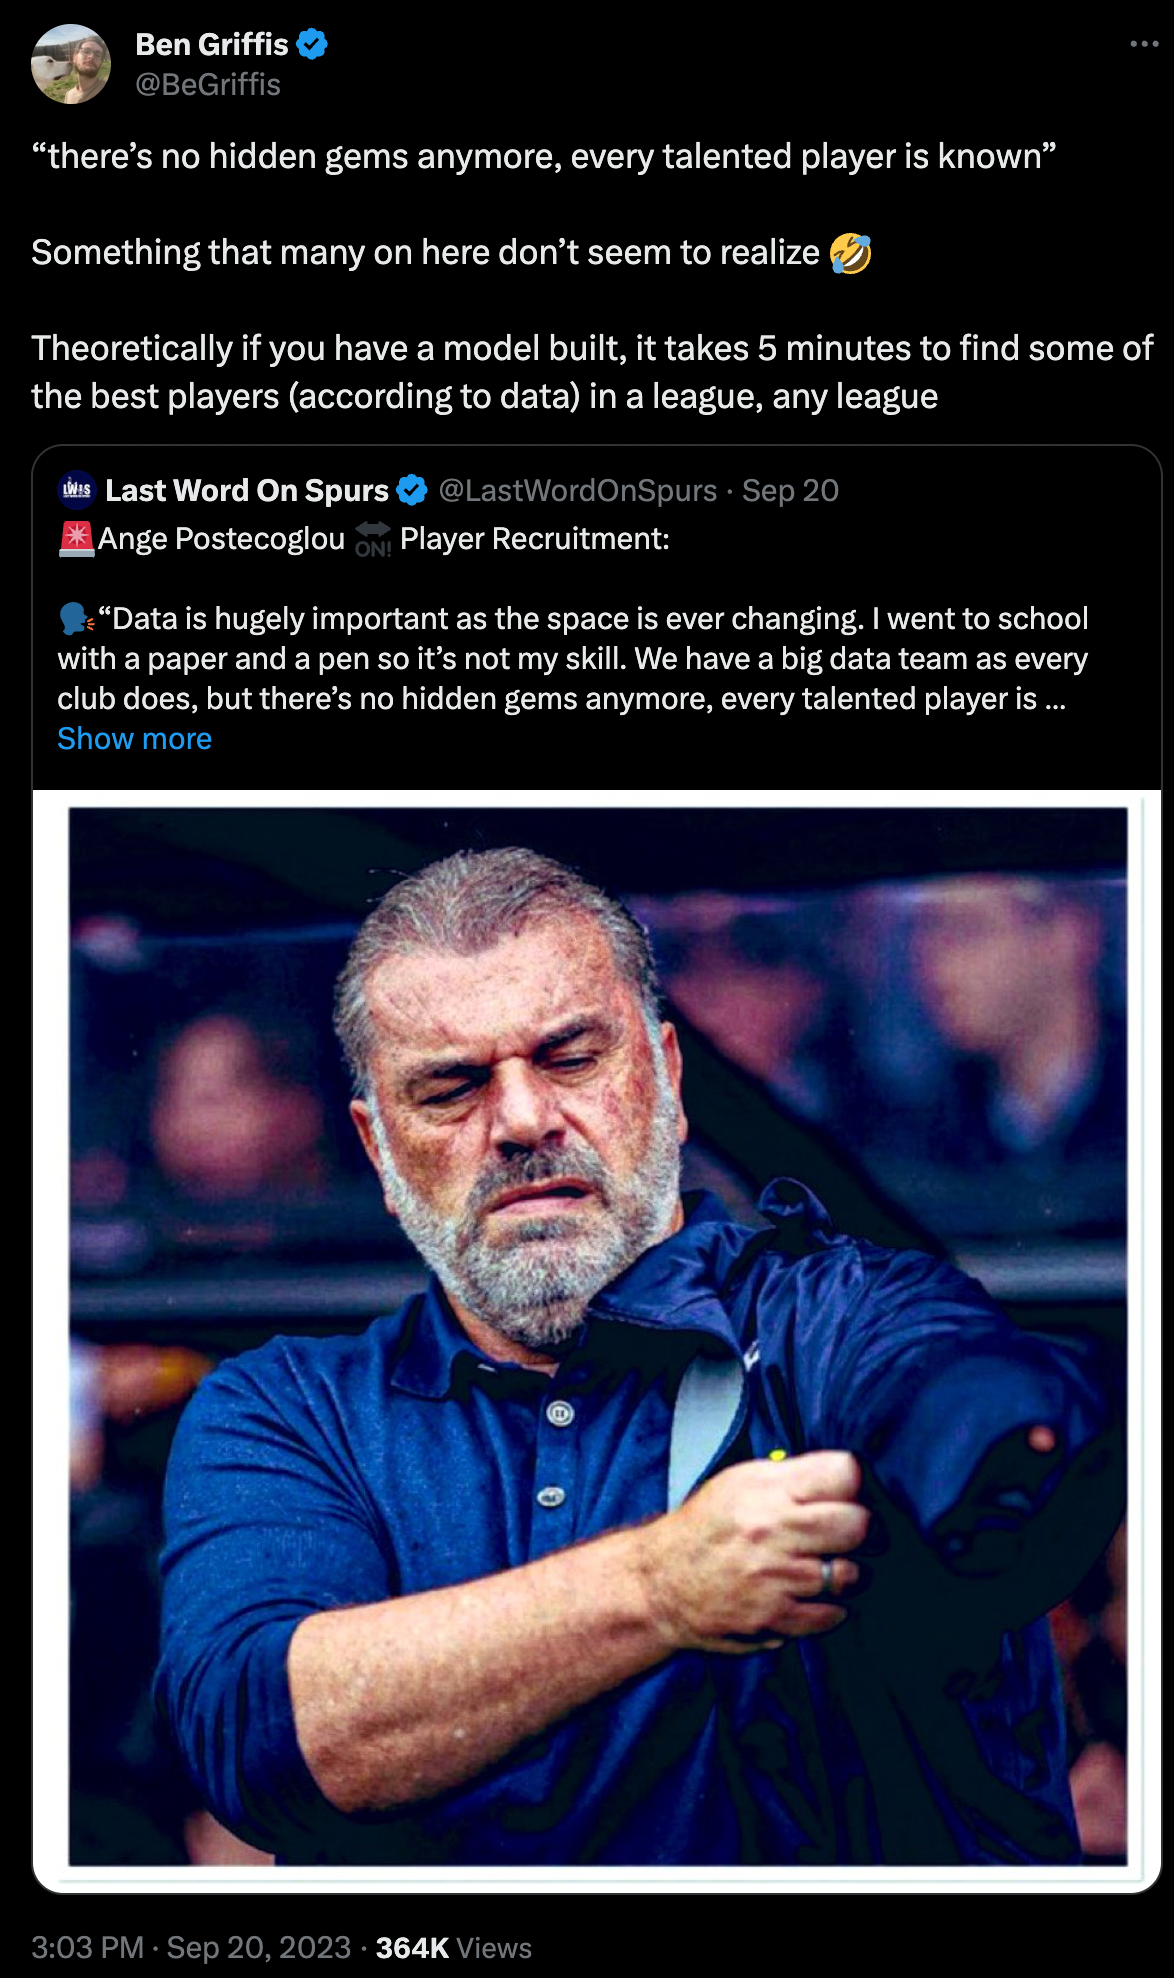Open the three-dot more options menu
The height and width of the screenshot is (1978, 1174).
pyautogui.click(x=1143, y=44)
